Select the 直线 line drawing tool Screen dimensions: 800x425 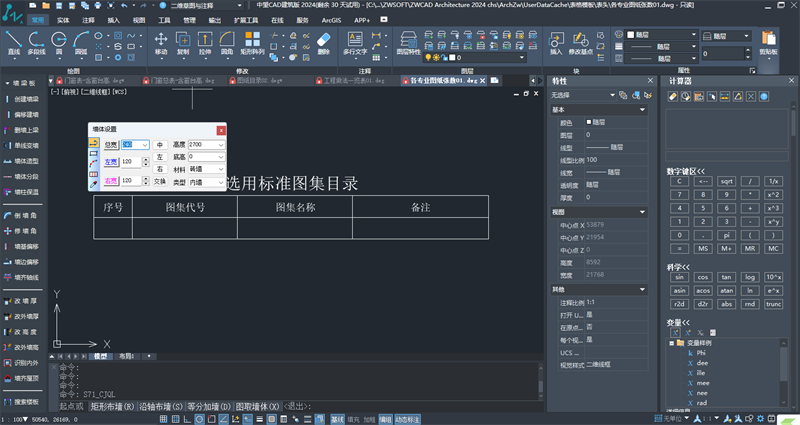coord(14,43)
